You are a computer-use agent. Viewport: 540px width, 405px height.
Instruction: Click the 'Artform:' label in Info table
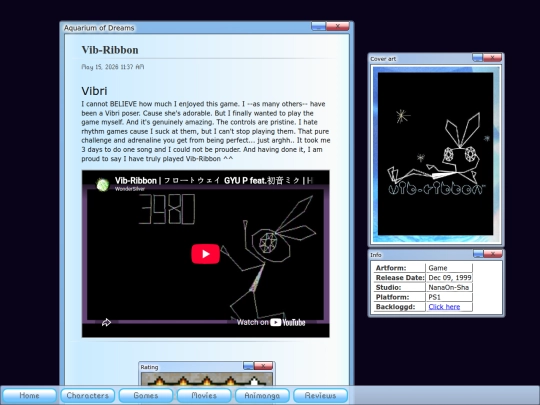tap(391, 268)
